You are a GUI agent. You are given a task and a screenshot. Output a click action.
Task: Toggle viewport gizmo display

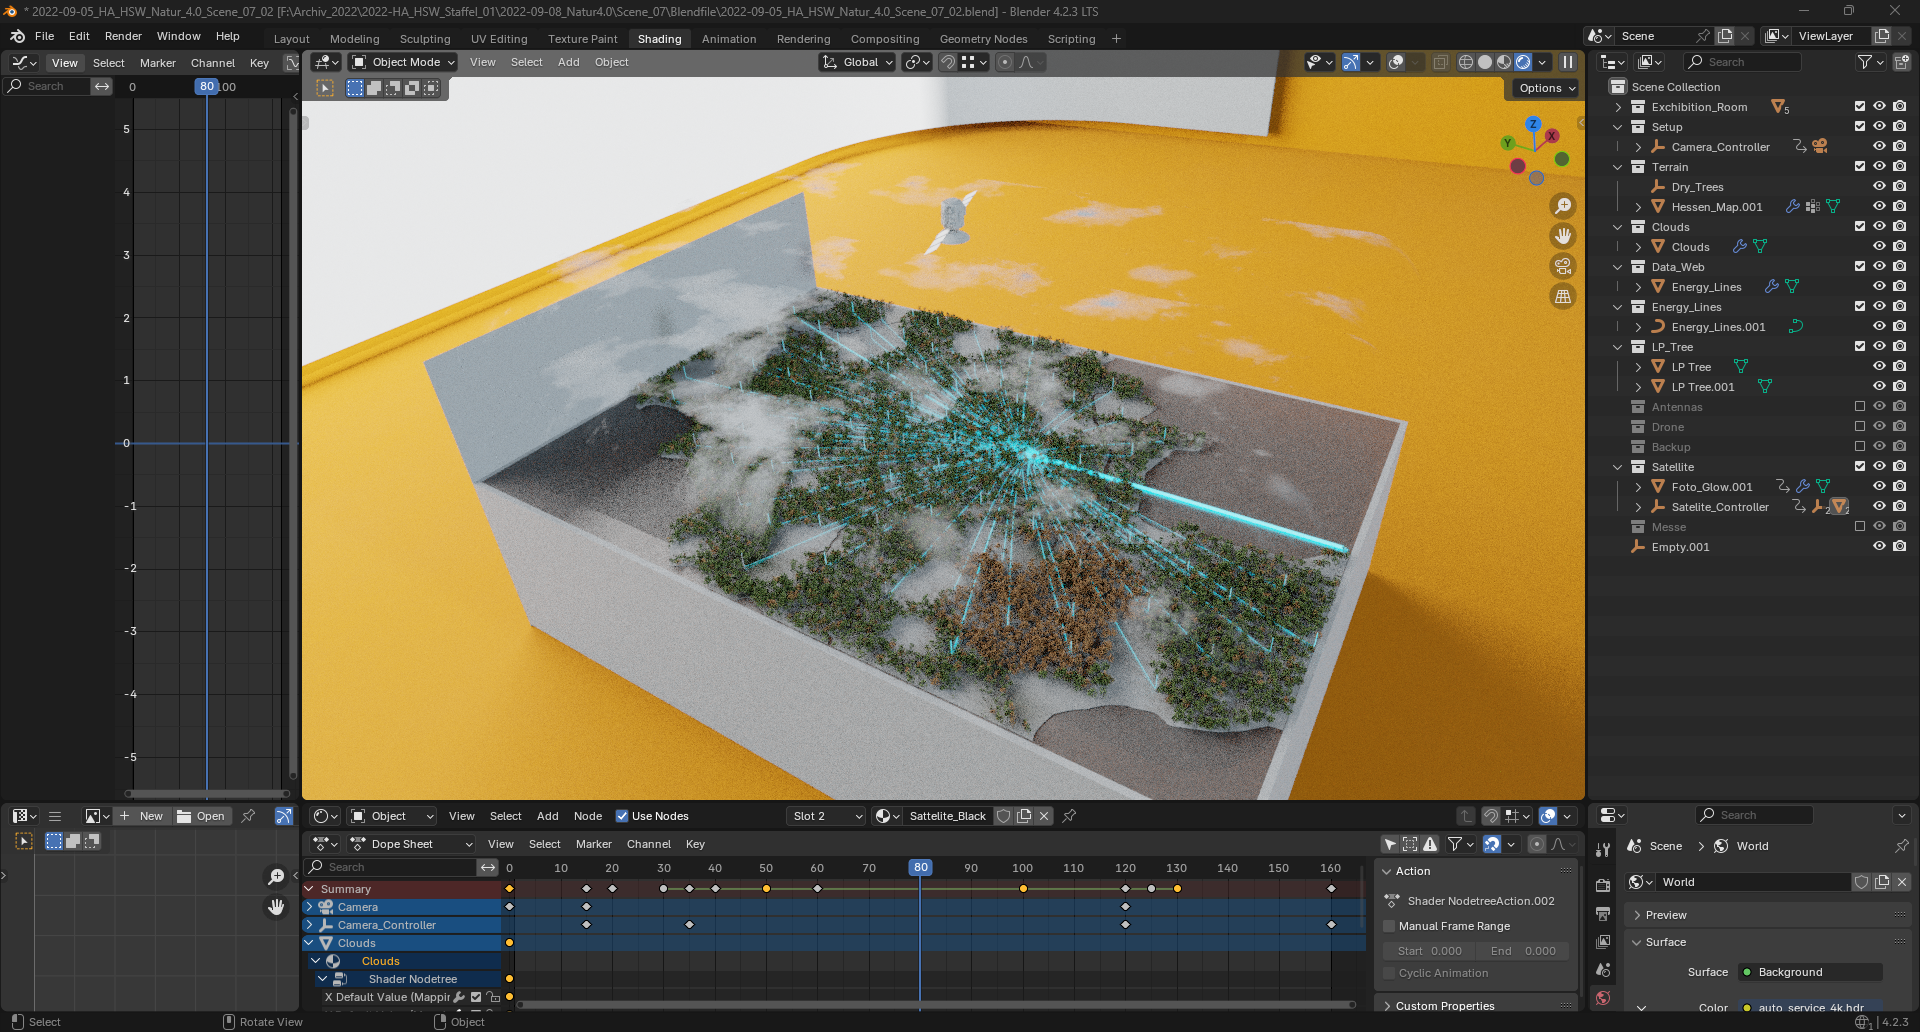[1351, 62]
